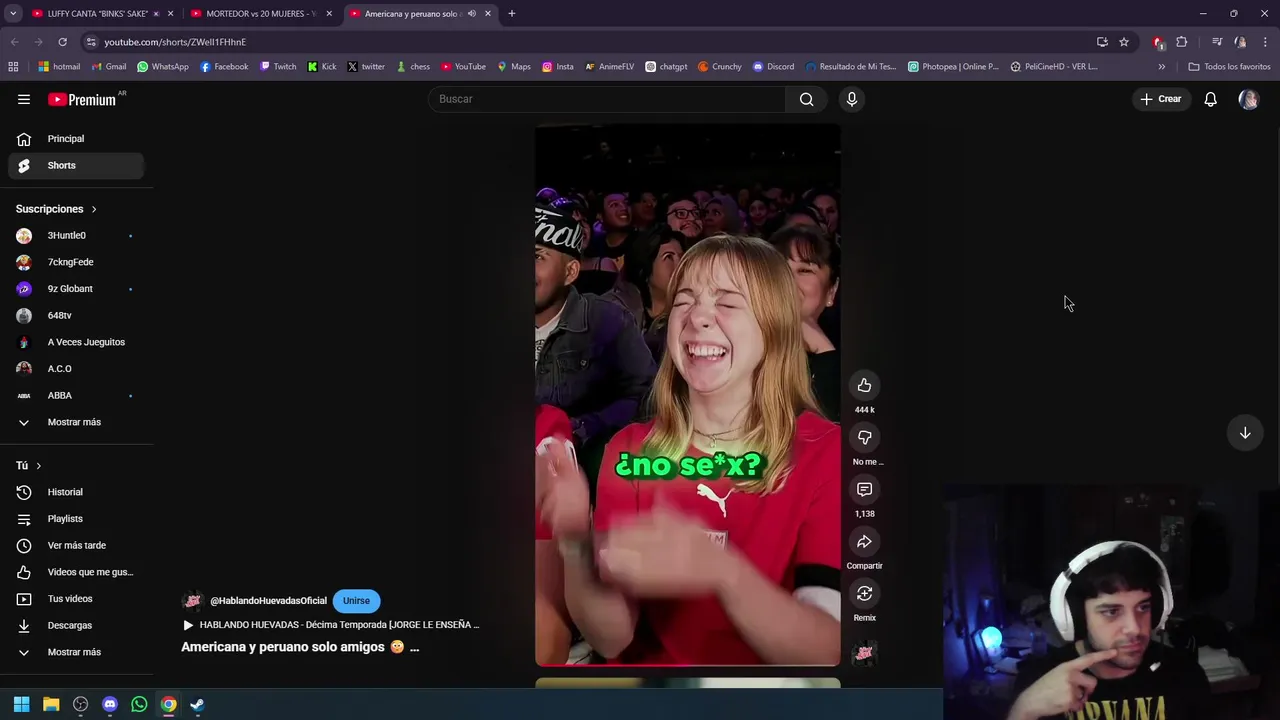Click the browser address bar URL
Image resolution: width=1280 pixels, height=720 pixels.
point(175,42)
